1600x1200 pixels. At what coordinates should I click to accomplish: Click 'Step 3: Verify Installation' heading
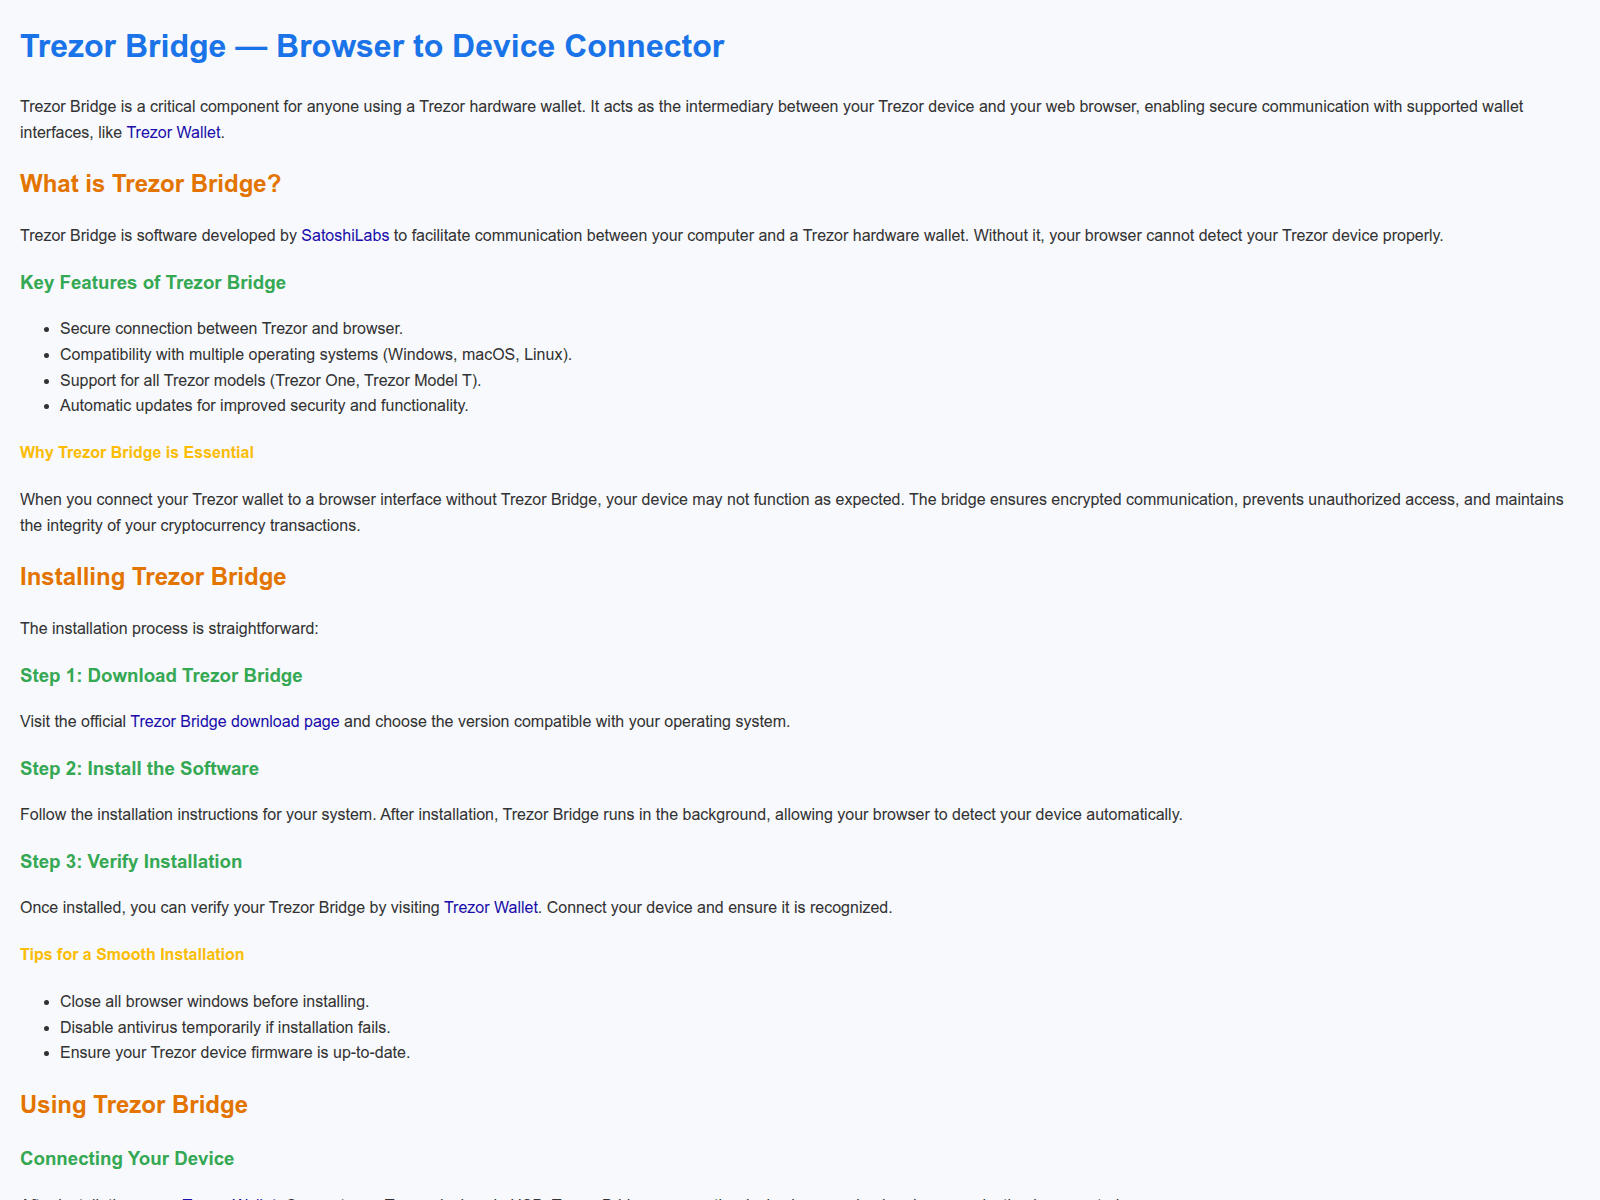[x=131, y=862]
